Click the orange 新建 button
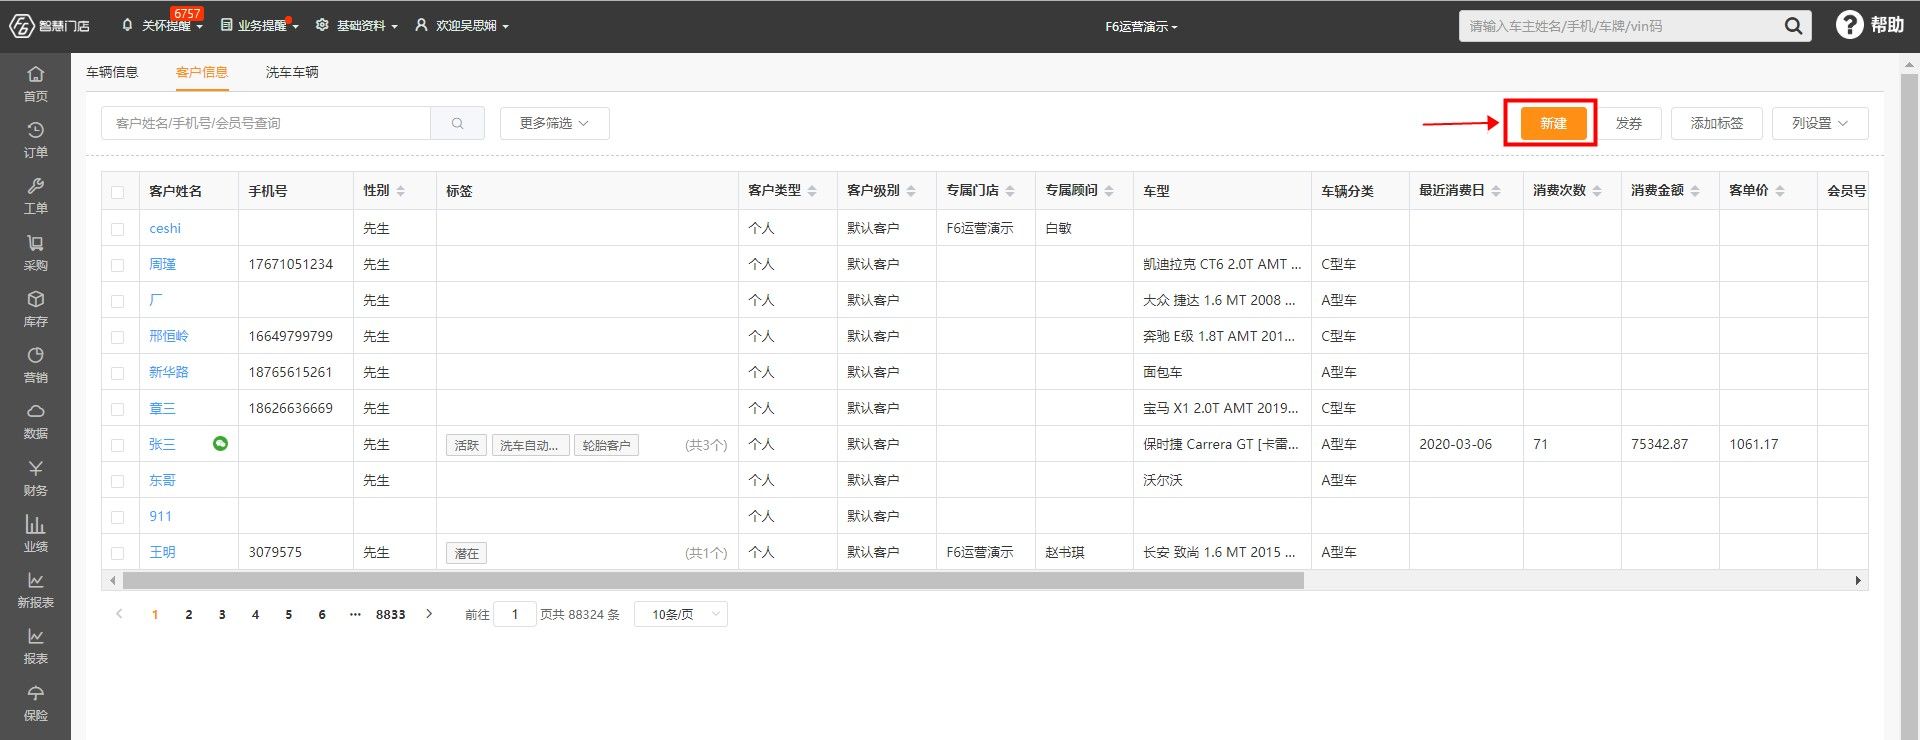 point(1553,123)
